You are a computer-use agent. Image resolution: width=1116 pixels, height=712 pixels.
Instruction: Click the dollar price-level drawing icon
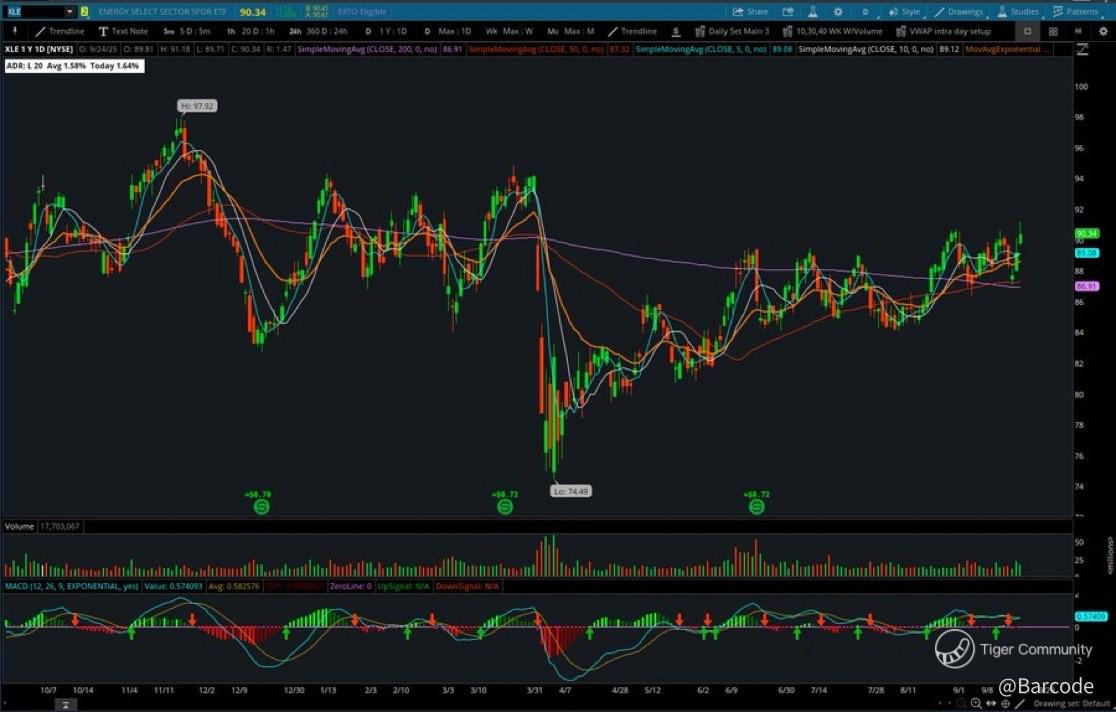pos(676,31)
